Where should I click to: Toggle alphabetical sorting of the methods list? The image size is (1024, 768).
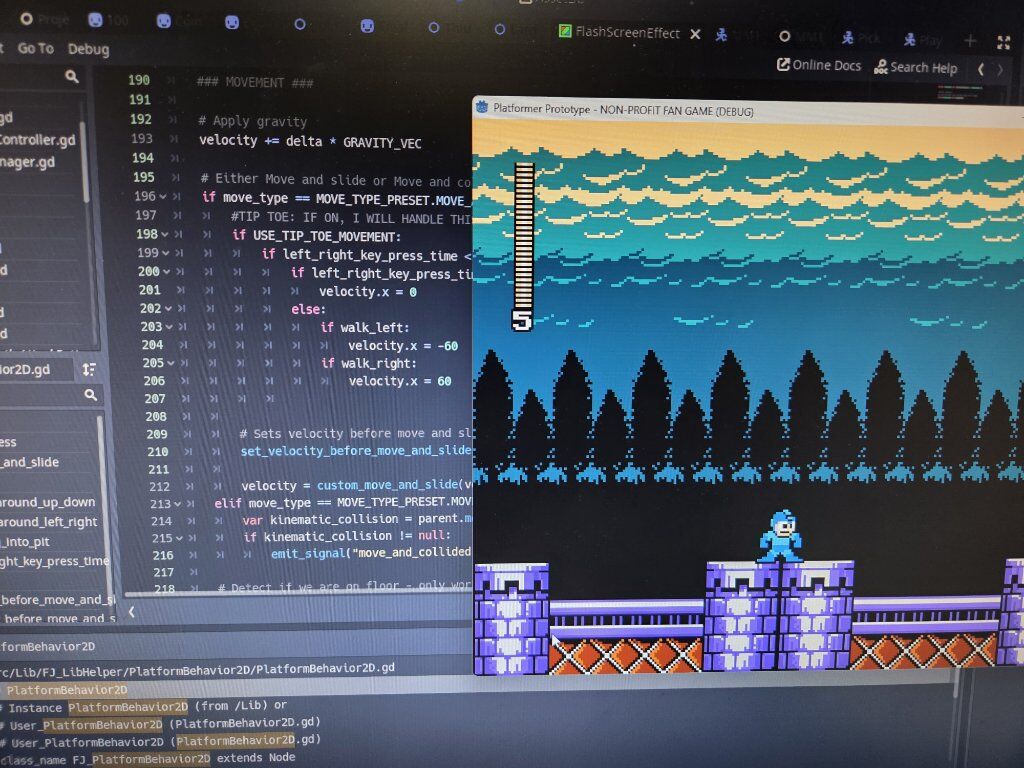click(x=89, y=369)
